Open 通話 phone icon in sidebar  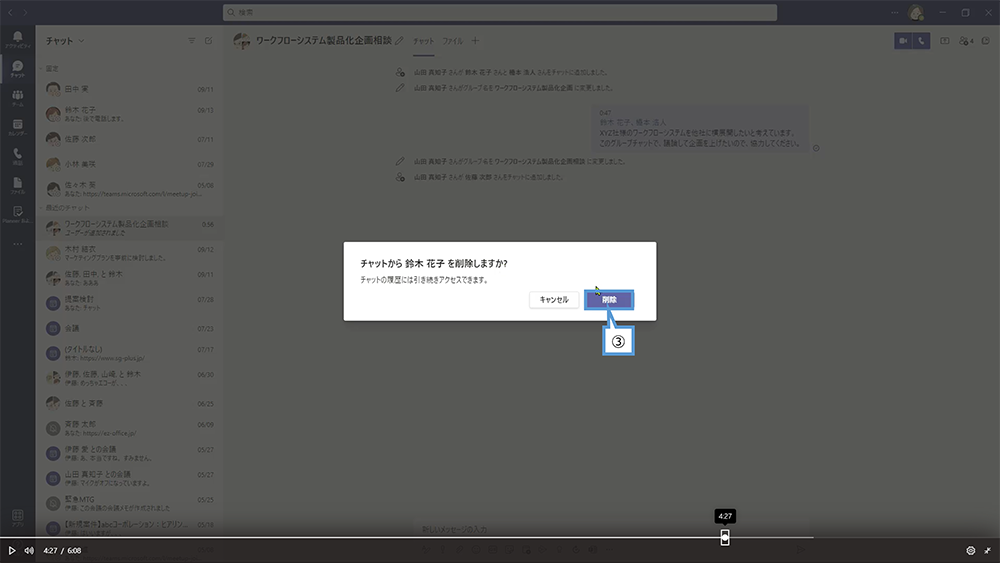coord(17,156)
